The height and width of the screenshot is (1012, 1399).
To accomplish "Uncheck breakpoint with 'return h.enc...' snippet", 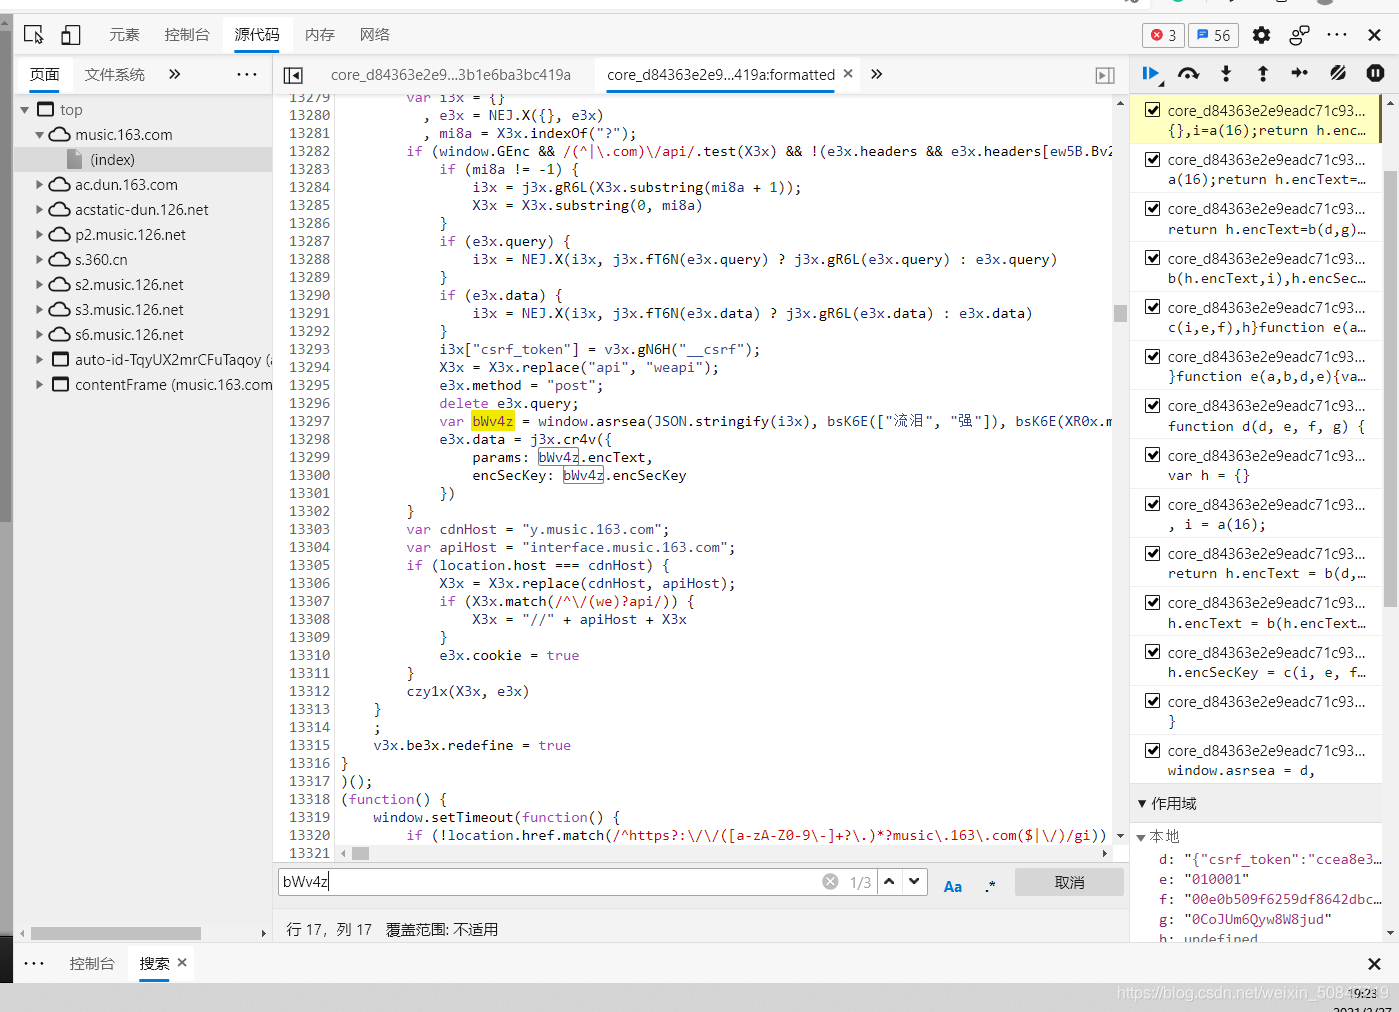I will pyautogui.click(x=1153, y=110).
